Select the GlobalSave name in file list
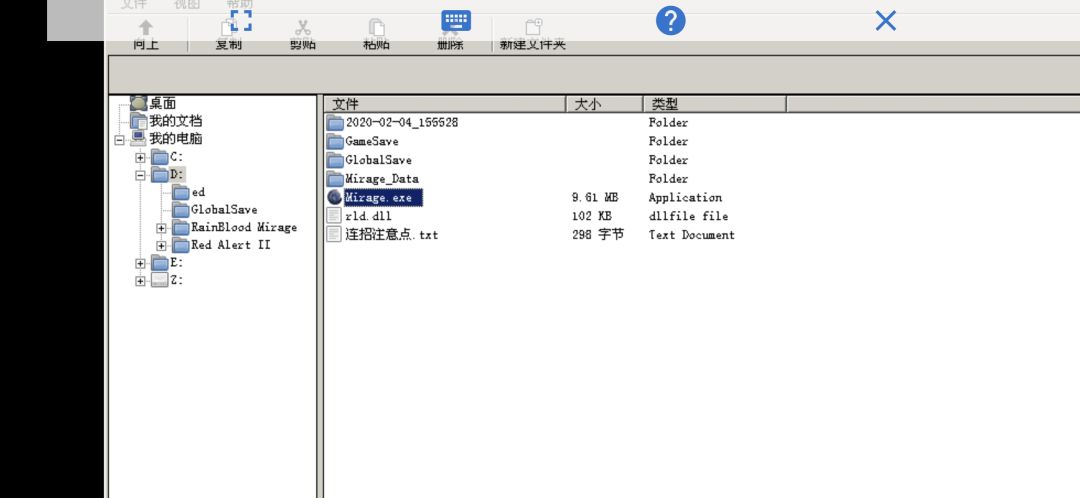This screenshot has height=498, width=1080. 378,160
